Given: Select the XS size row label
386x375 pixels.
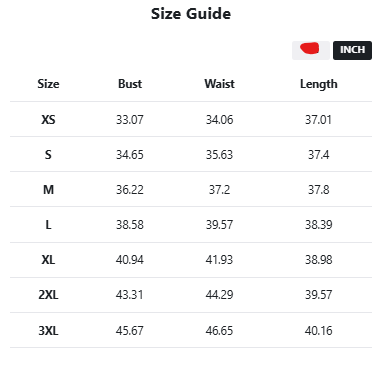Looking at the screenshot, I should (48, 120).
